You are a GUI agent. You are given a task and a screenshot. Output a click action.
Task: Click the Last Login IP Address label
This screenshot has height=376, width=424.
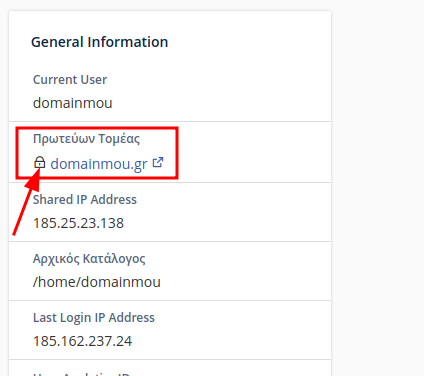[x=94, y=317]
